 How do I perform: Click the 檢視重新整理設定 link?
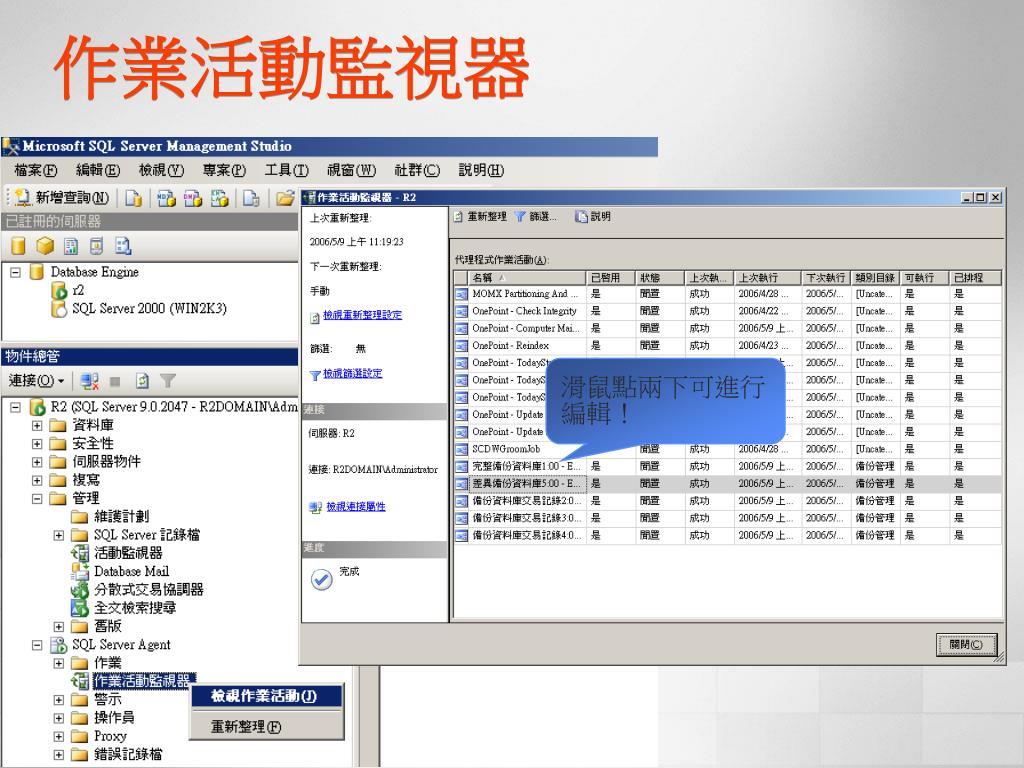362,315
